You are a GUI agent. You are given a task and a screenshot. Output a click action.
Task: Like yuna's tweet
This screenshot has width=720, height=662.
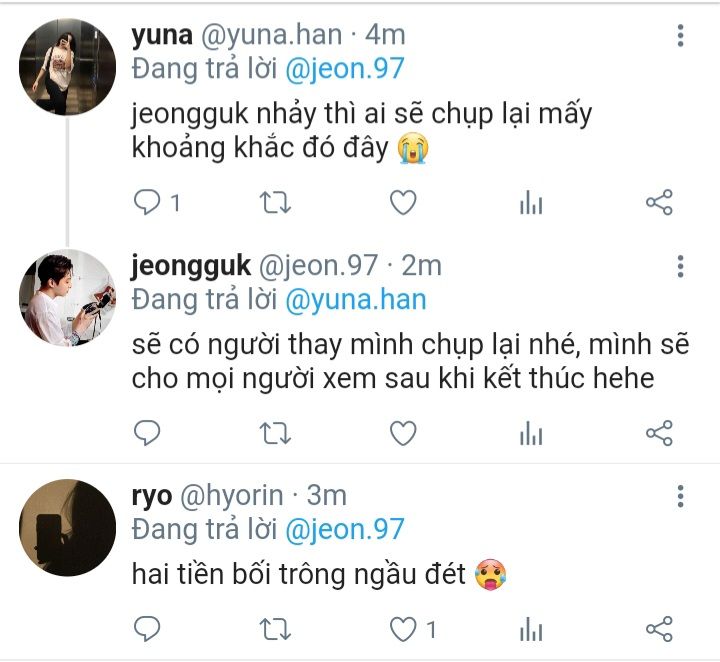(x=402, y=203)
